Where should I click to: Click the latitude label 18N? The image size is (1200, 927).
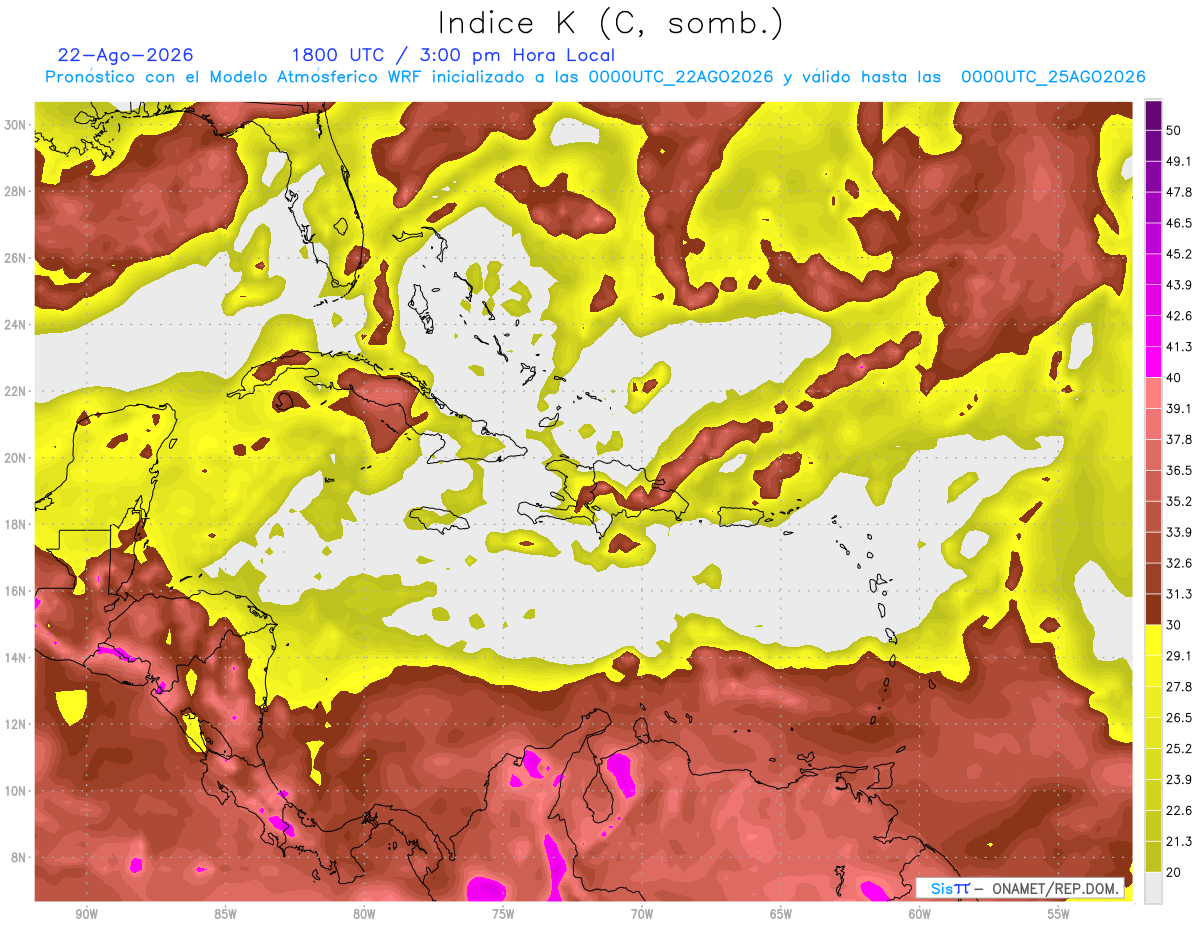click(x=16, y=524)
